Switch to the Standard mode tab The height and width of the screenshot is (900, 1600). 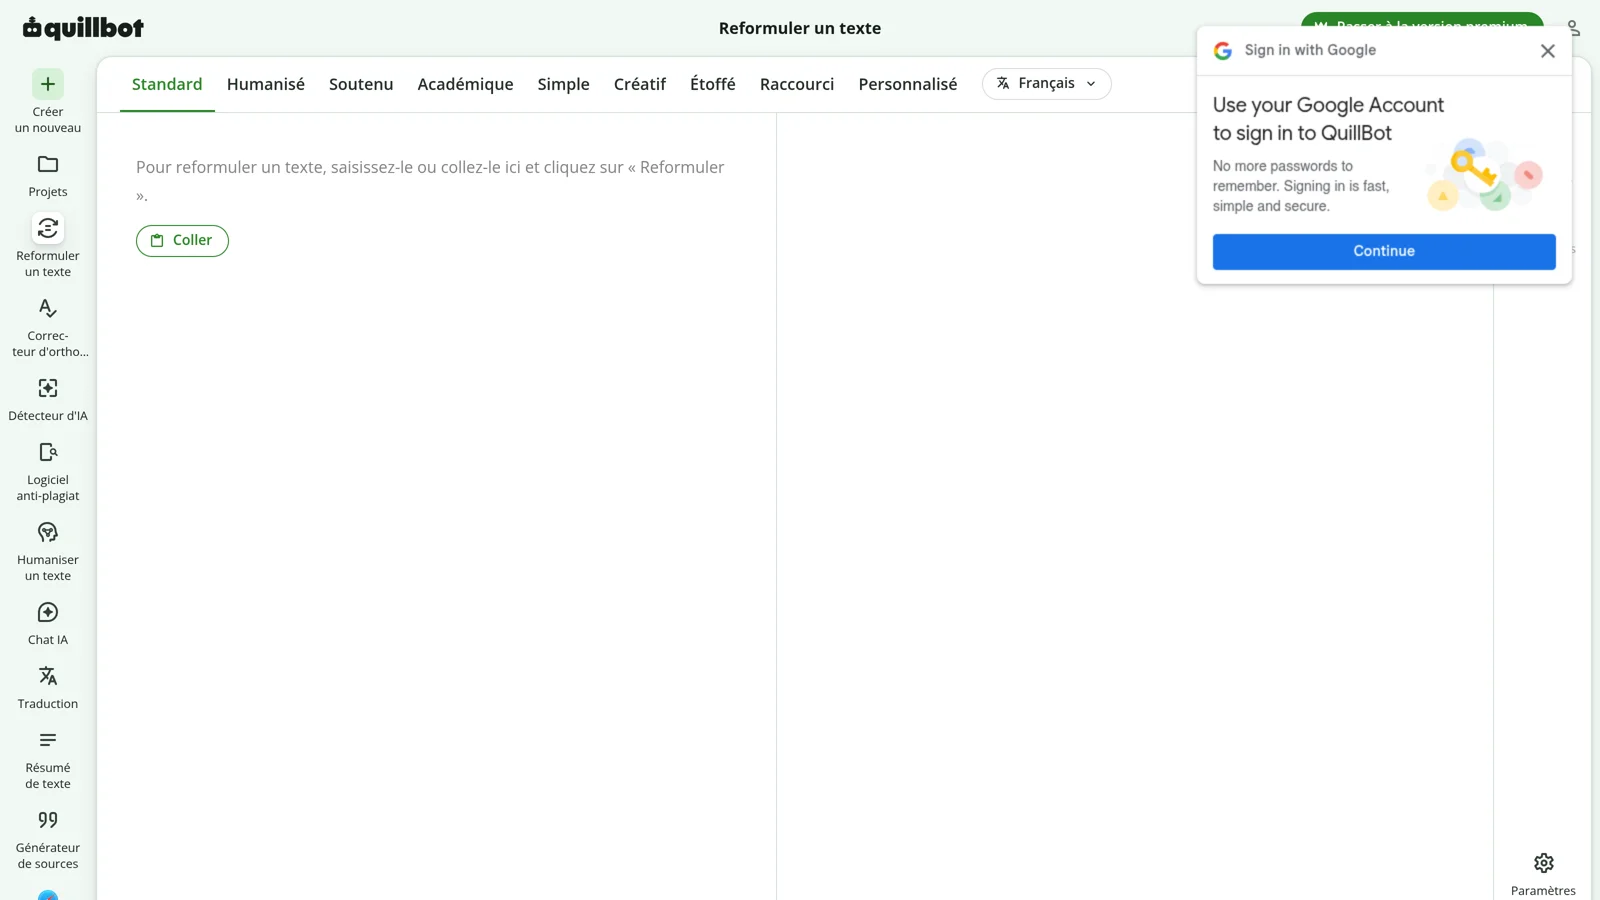click(167, 84)
